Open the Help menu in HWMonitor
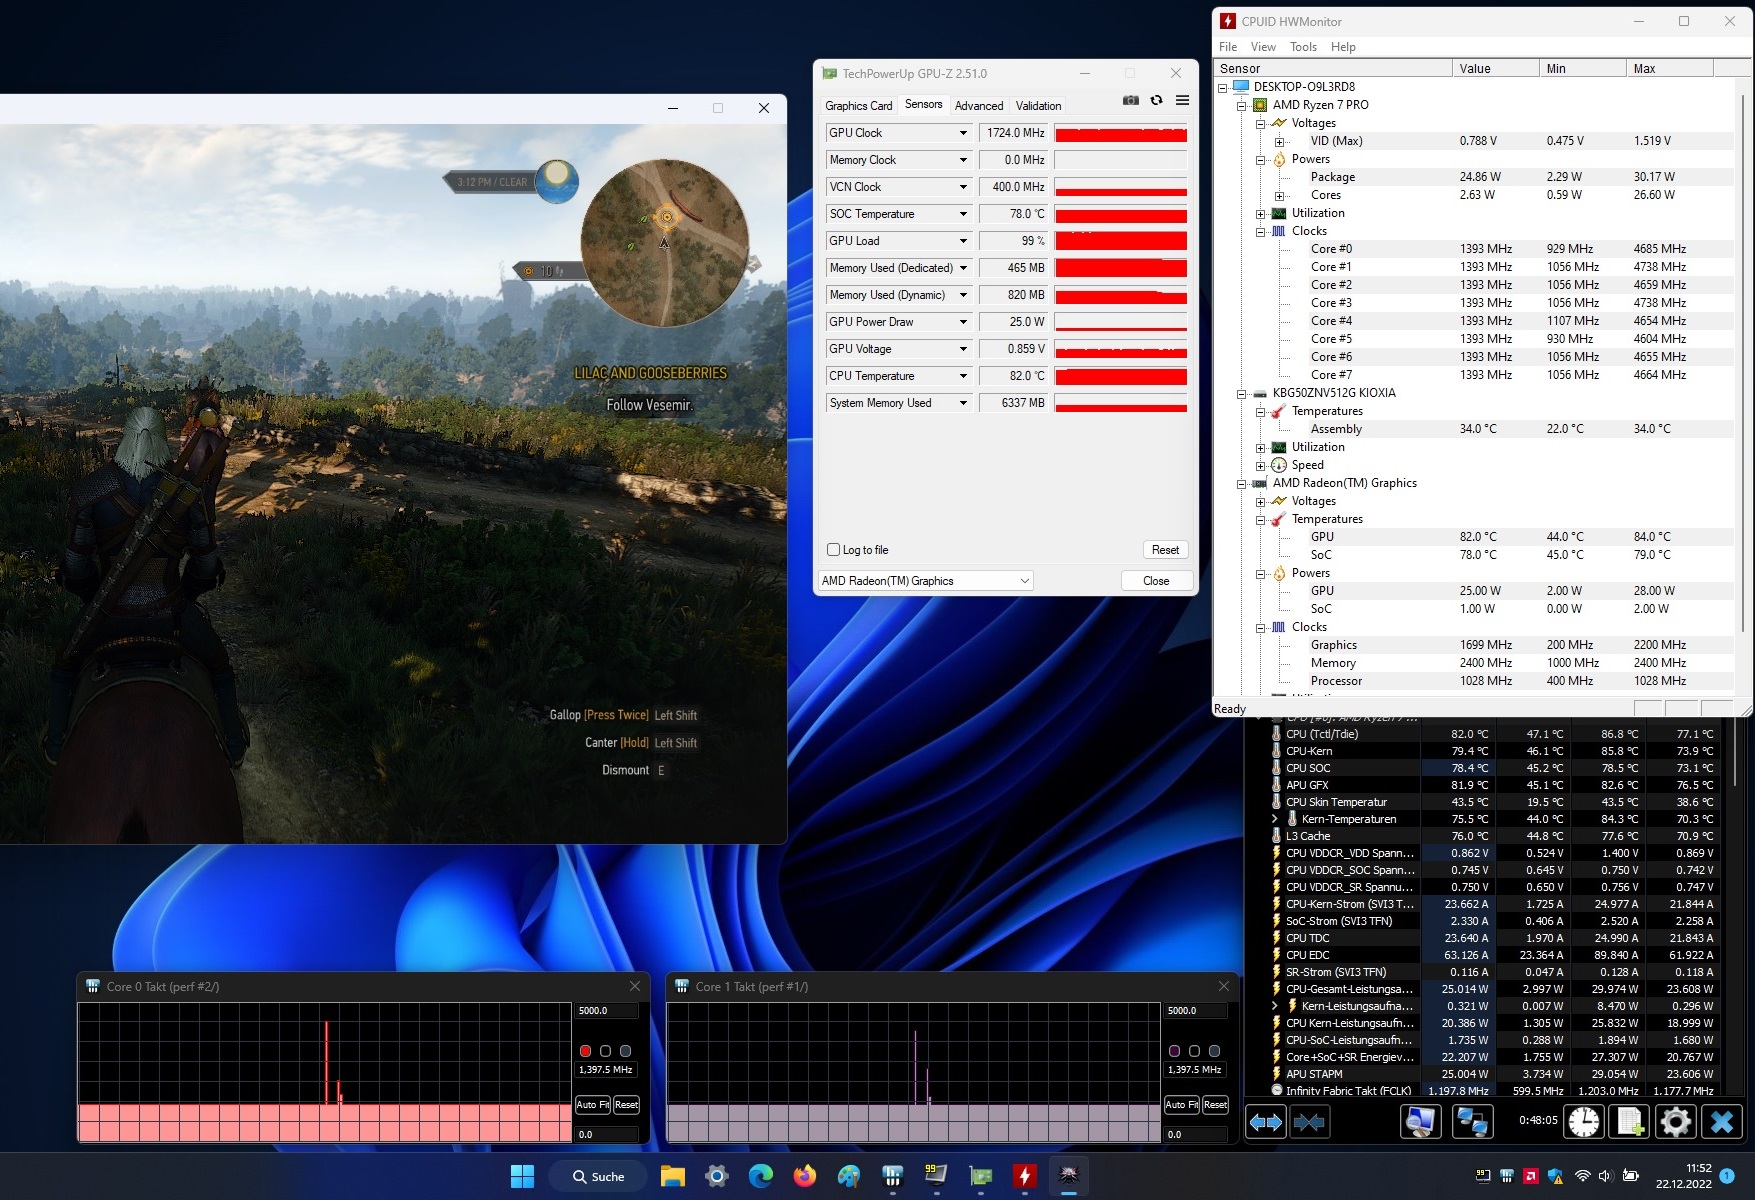Viewport: 1755px width, 1200px height. [x=1343, y=47]
